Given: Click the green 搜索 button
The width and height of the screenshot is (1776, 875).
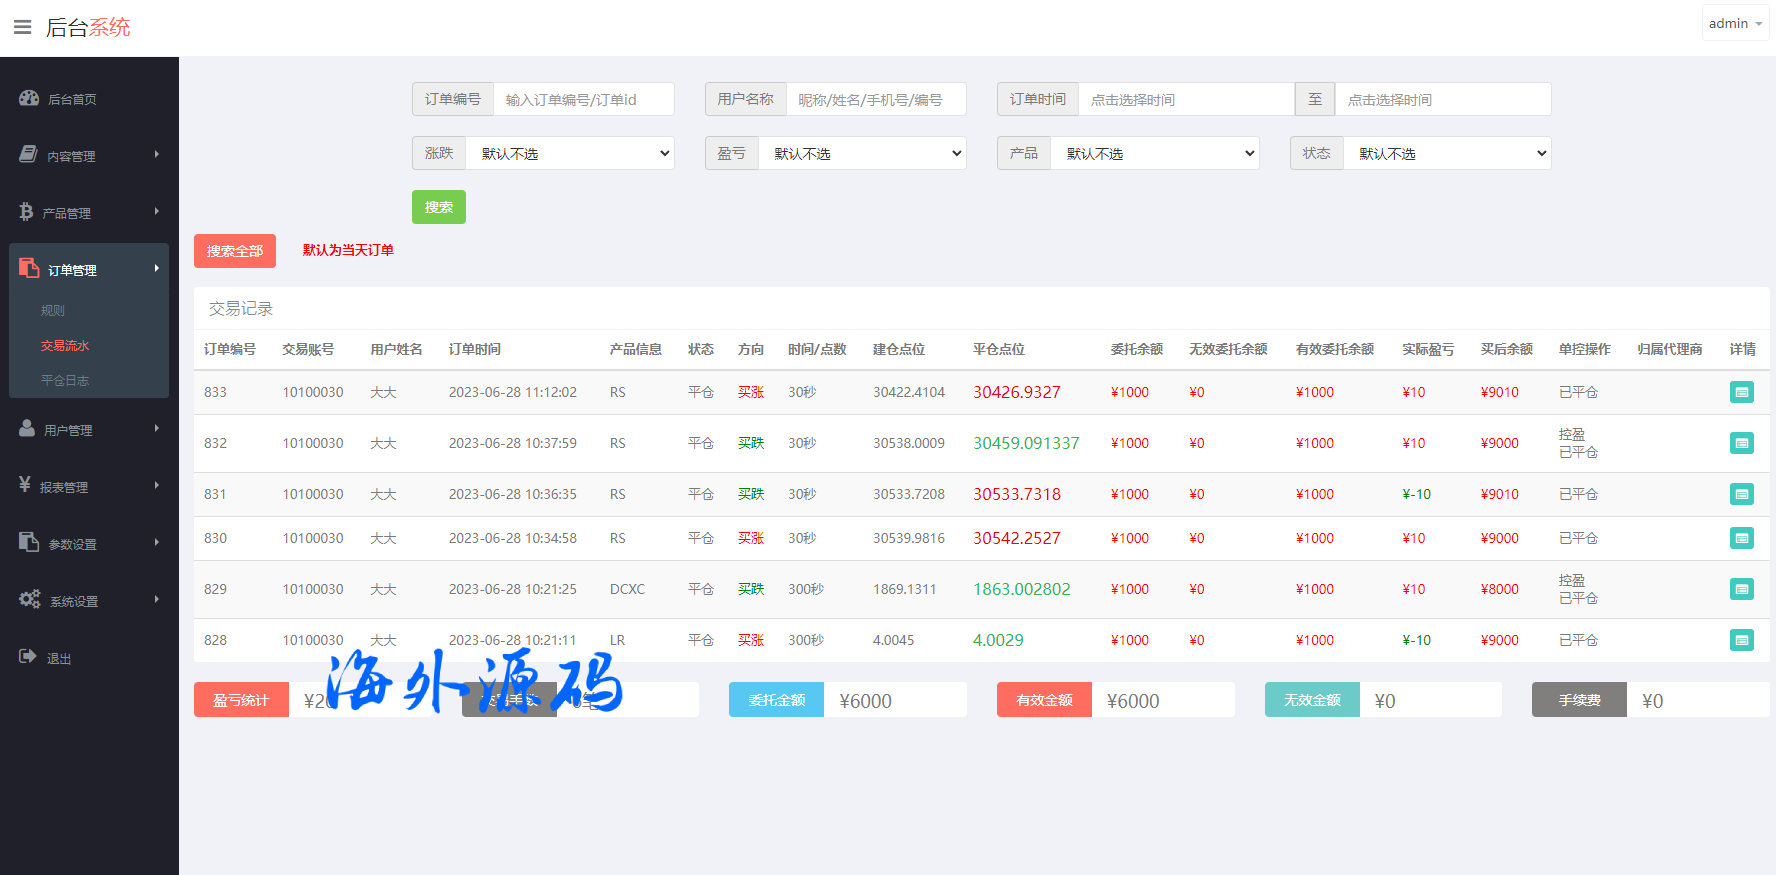Looking at the screenshot, I should pyautogui.click(x=438, y=207).
